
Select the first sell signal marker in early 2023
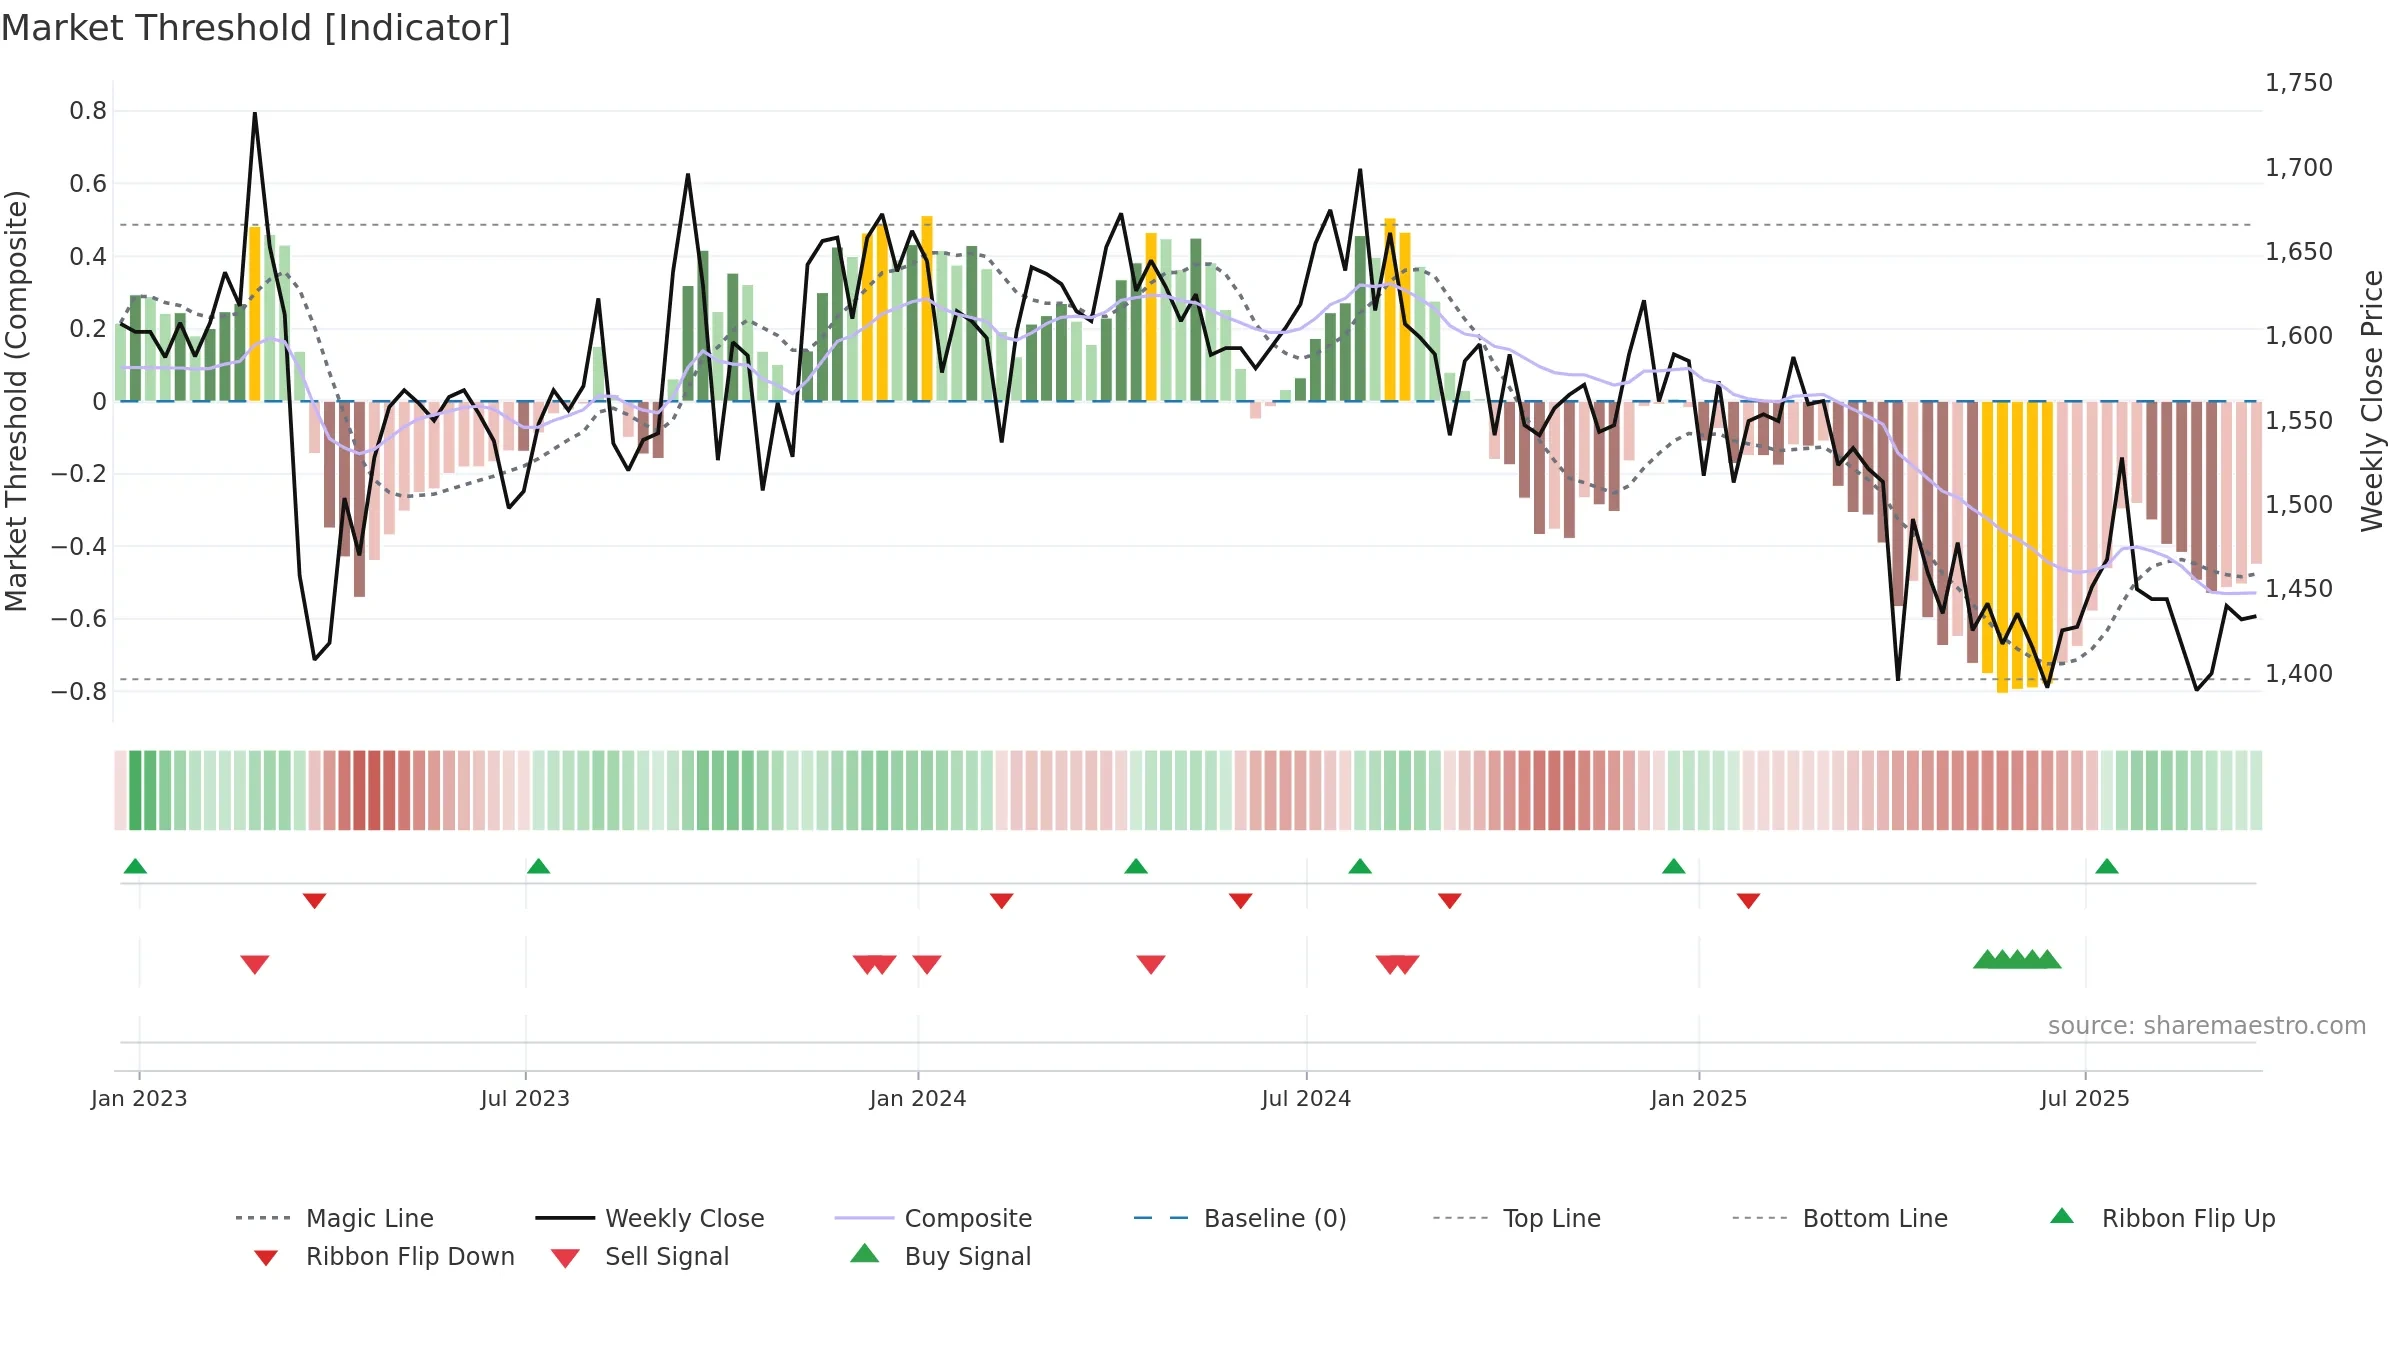coord(255,964)
